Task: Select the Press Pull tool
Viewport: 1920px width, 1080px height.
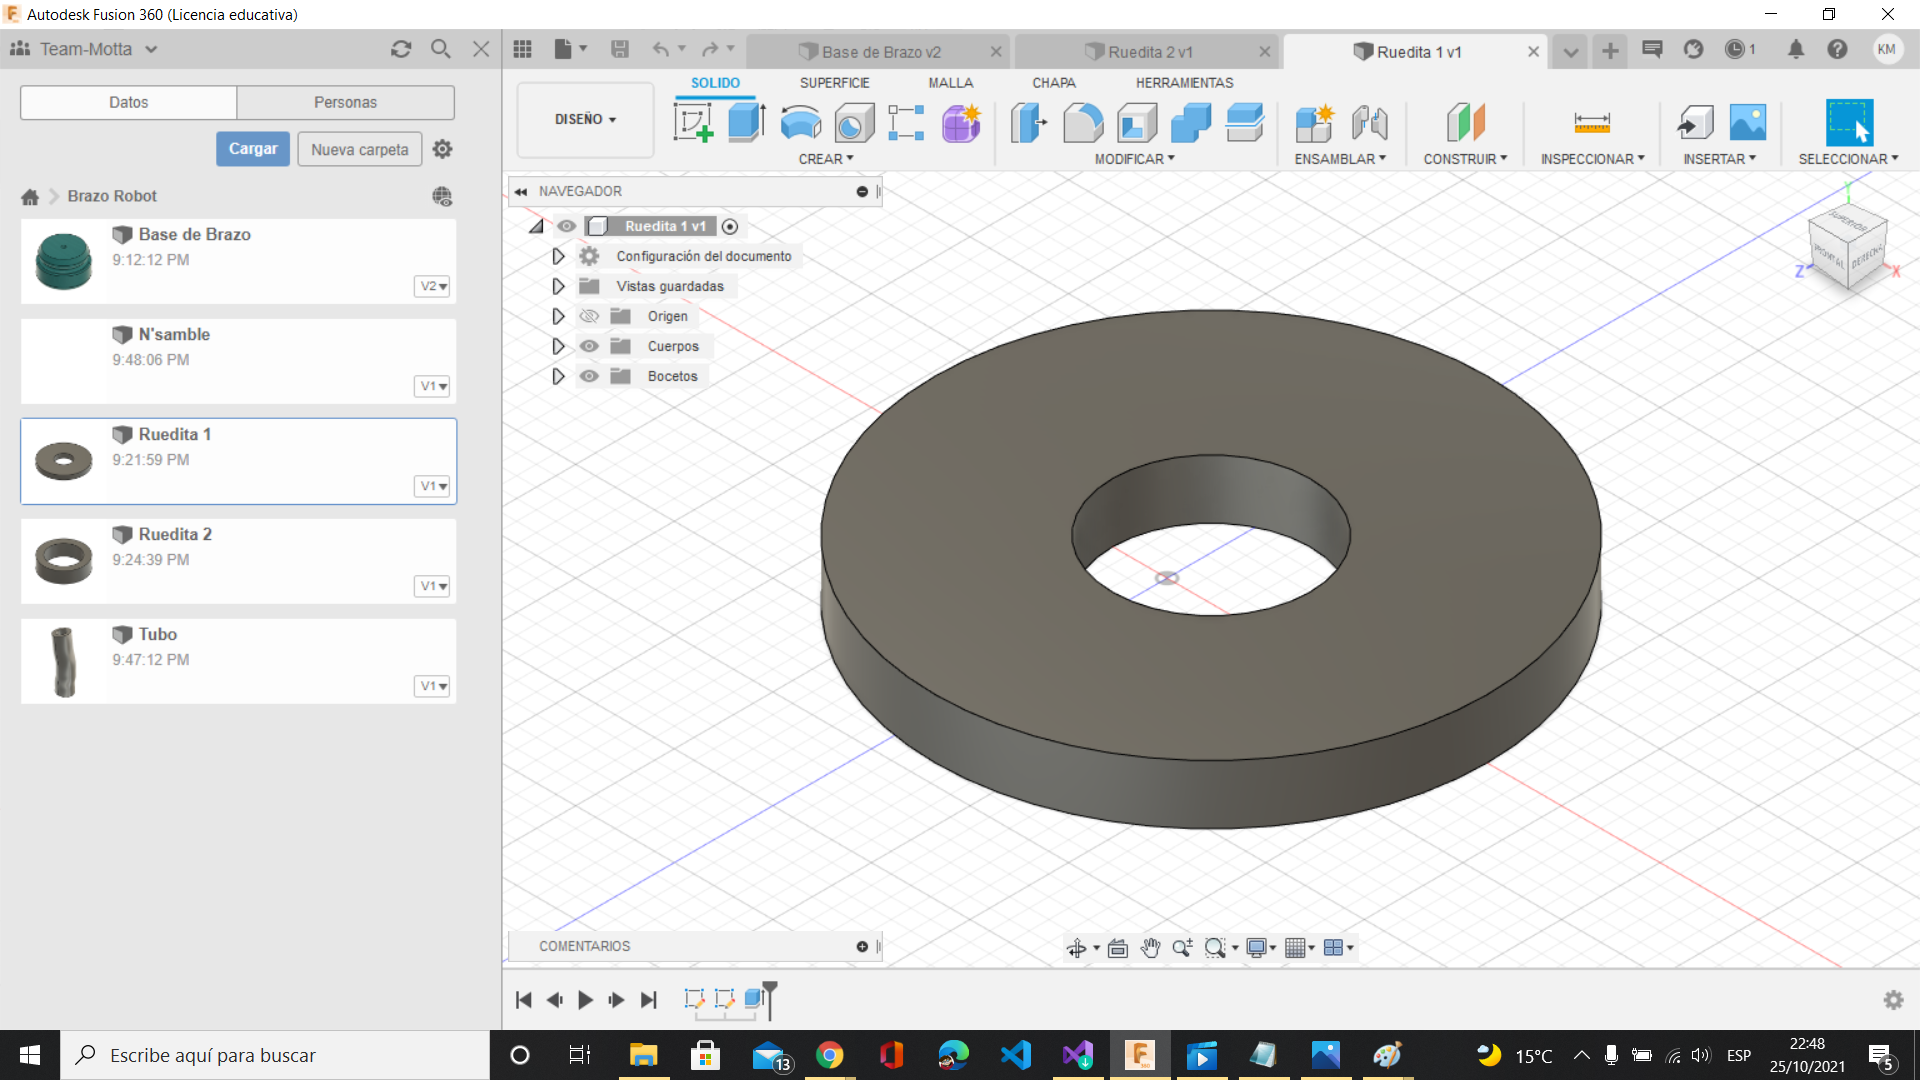Action: 1028,123
